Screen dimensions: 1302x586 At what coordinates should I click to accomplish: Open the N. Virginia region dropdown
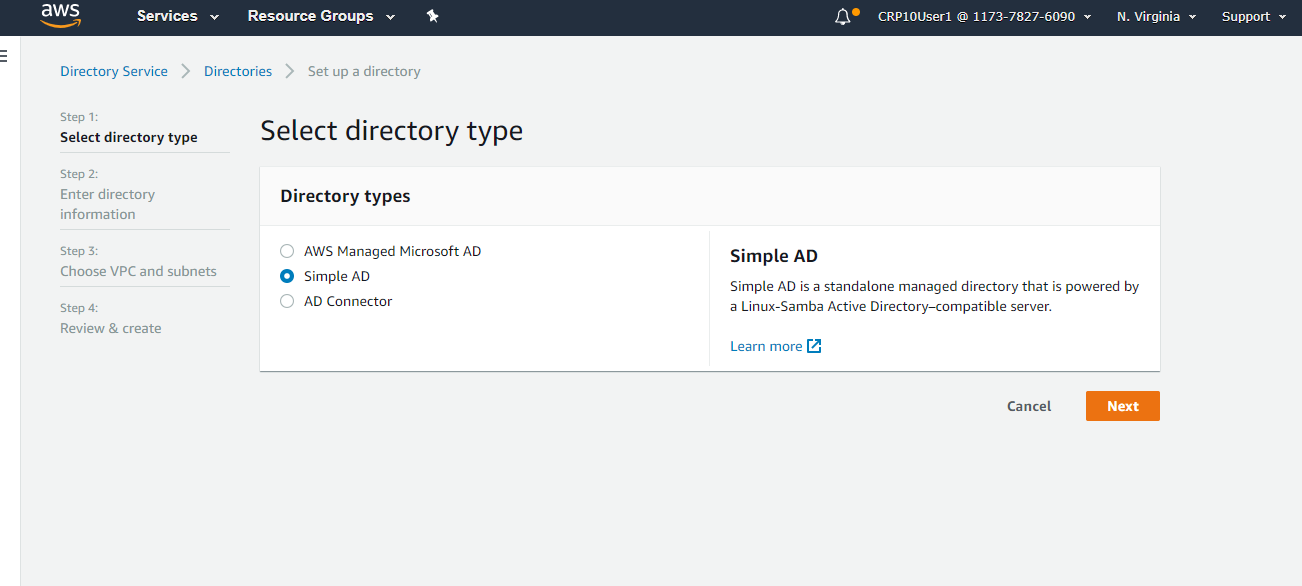coord(1156,16)
